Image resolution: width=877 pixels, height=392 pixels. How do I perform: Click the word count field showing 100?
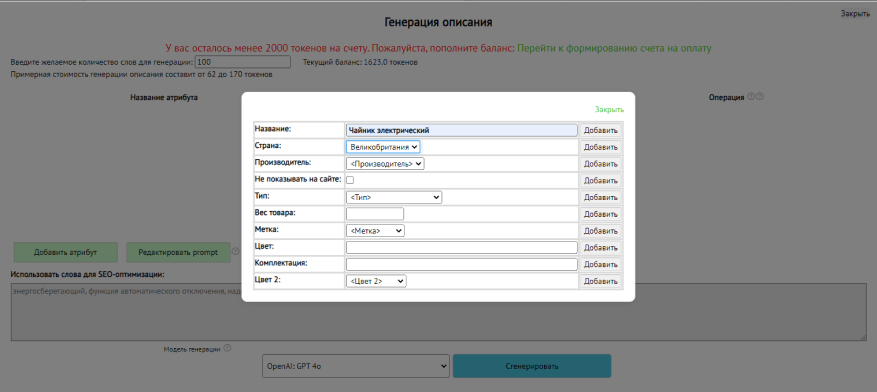pyautogui.click(x=243, y=62)
